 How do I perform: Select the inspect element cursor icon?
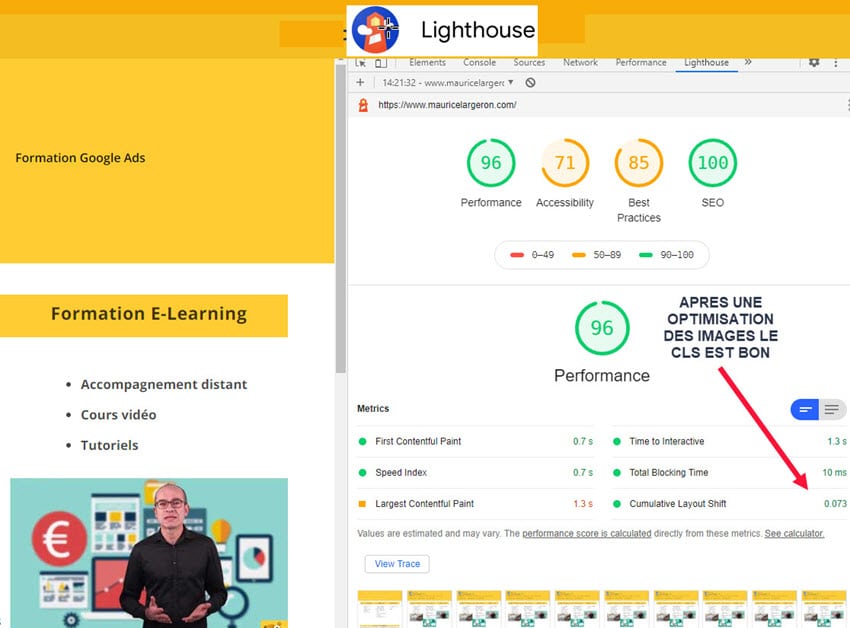[x=360, y=63]
